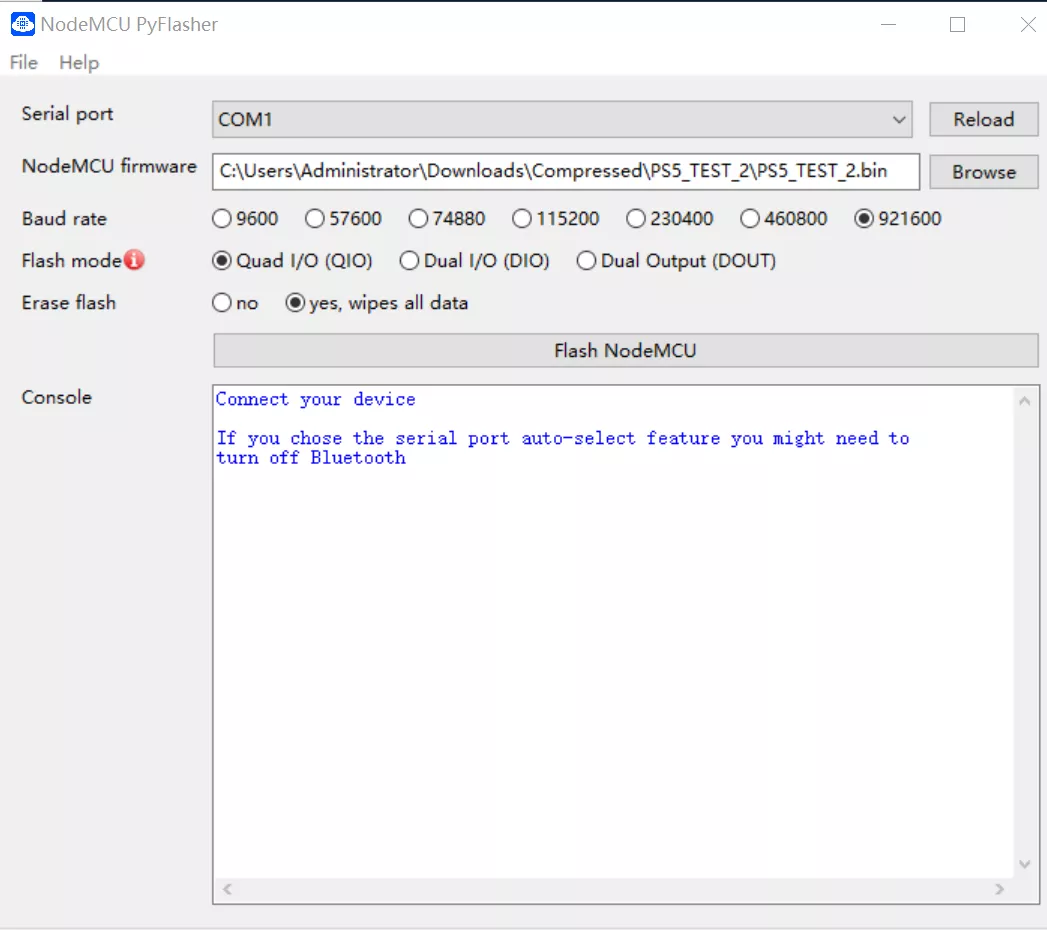Select Dual Output (DOUT) flash mode
Viewport: 1047px width, 930px height.
click(586, 261)
